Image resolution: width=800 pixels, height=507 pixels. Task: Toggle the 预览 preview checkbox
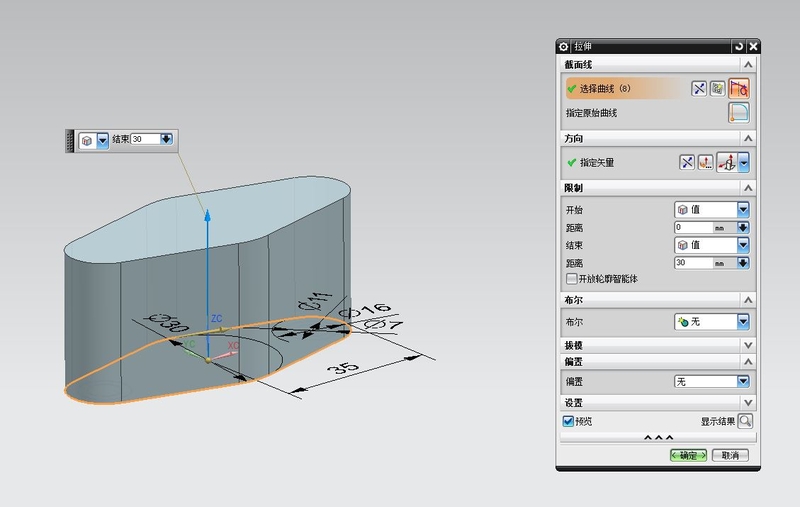[569, 421]
